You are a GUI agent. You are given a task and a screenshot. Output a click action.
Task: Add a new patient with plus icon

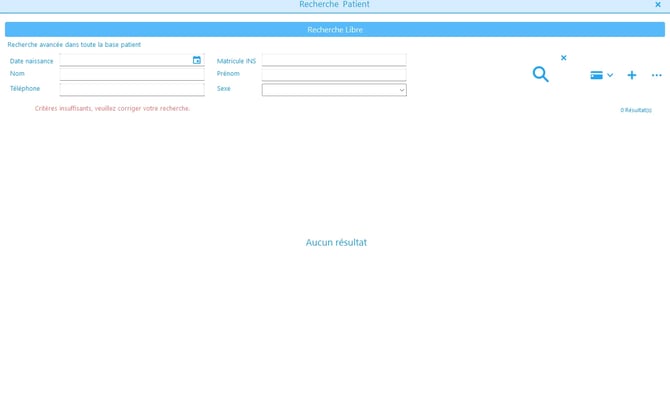click(x=632, y=75)
